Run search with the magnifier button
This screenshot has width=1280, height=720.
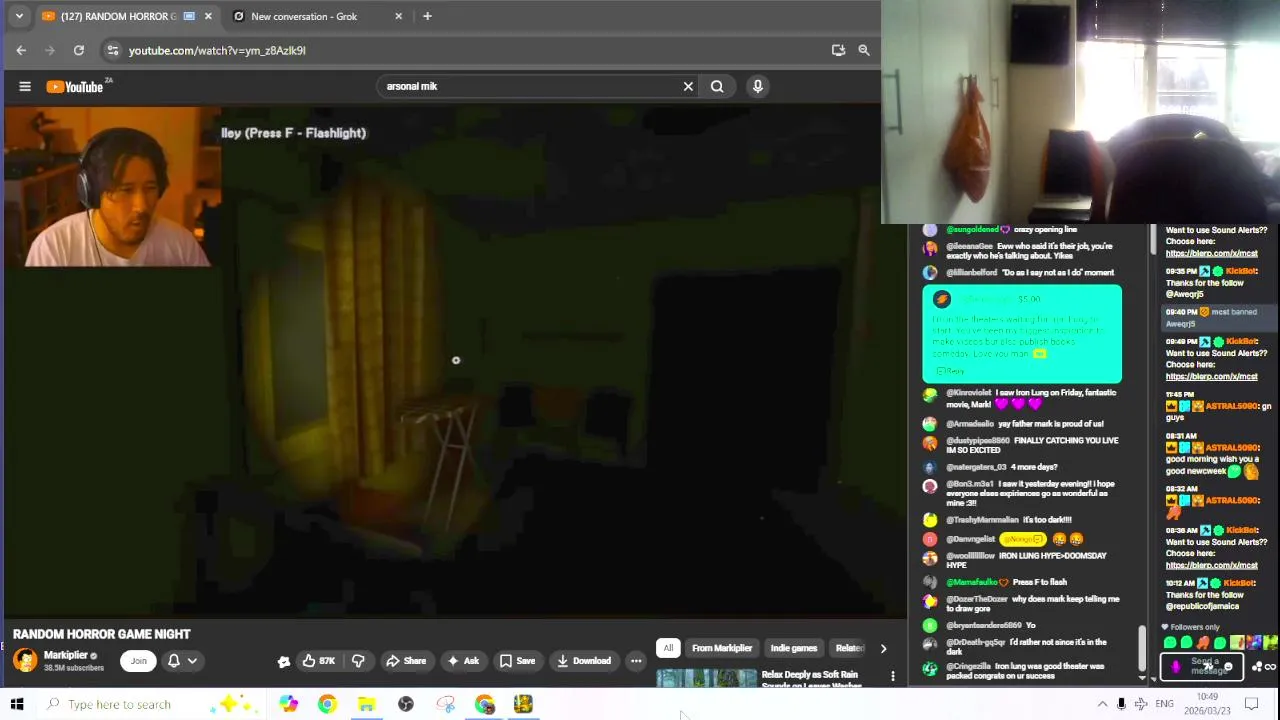click(717, 86)
